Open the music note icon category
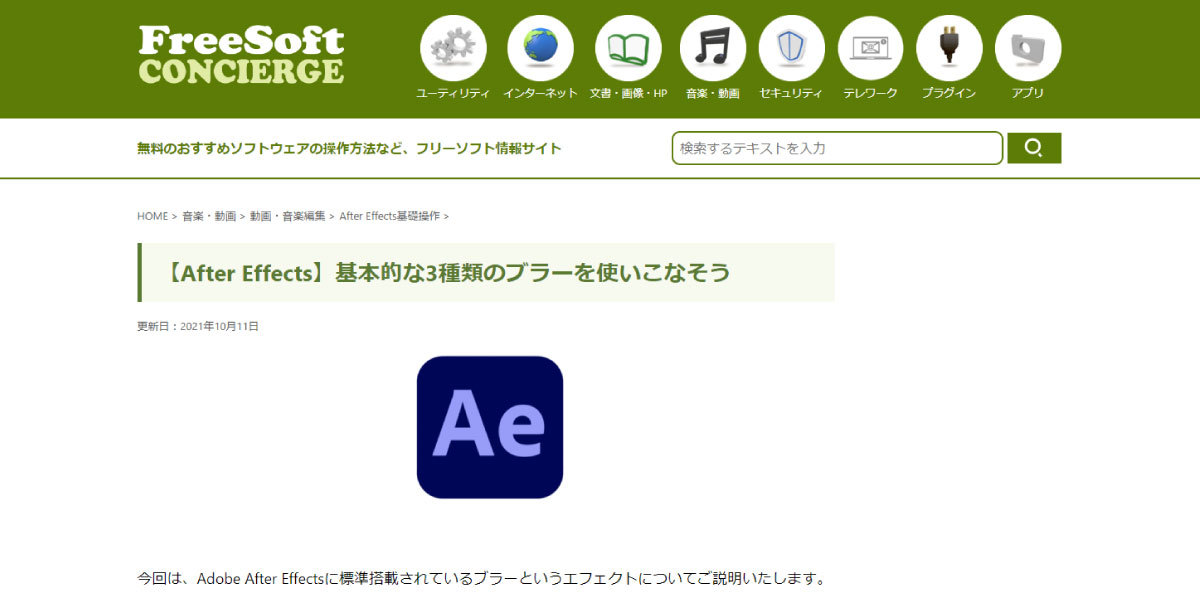Viewport: 1200px width, 600px height. (x=713, y=48)
